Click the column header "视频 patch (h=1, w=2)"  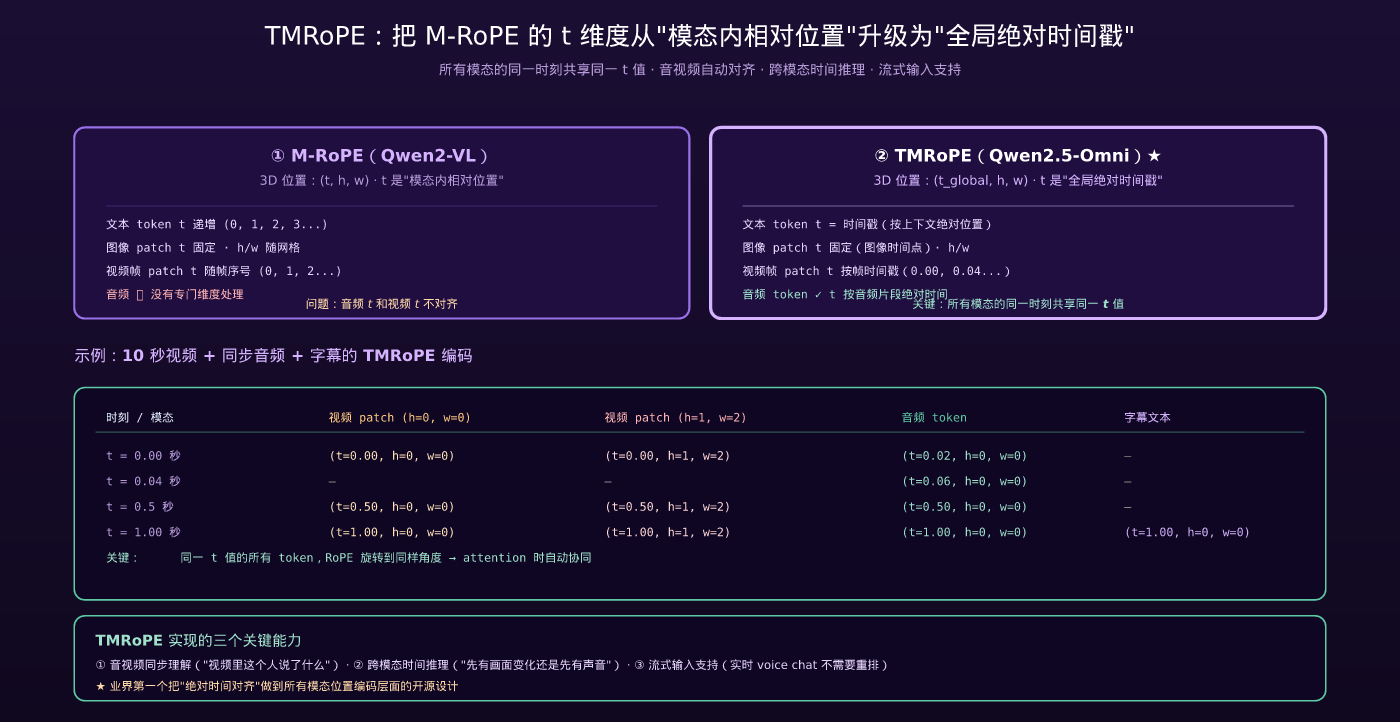coord(675,418)
